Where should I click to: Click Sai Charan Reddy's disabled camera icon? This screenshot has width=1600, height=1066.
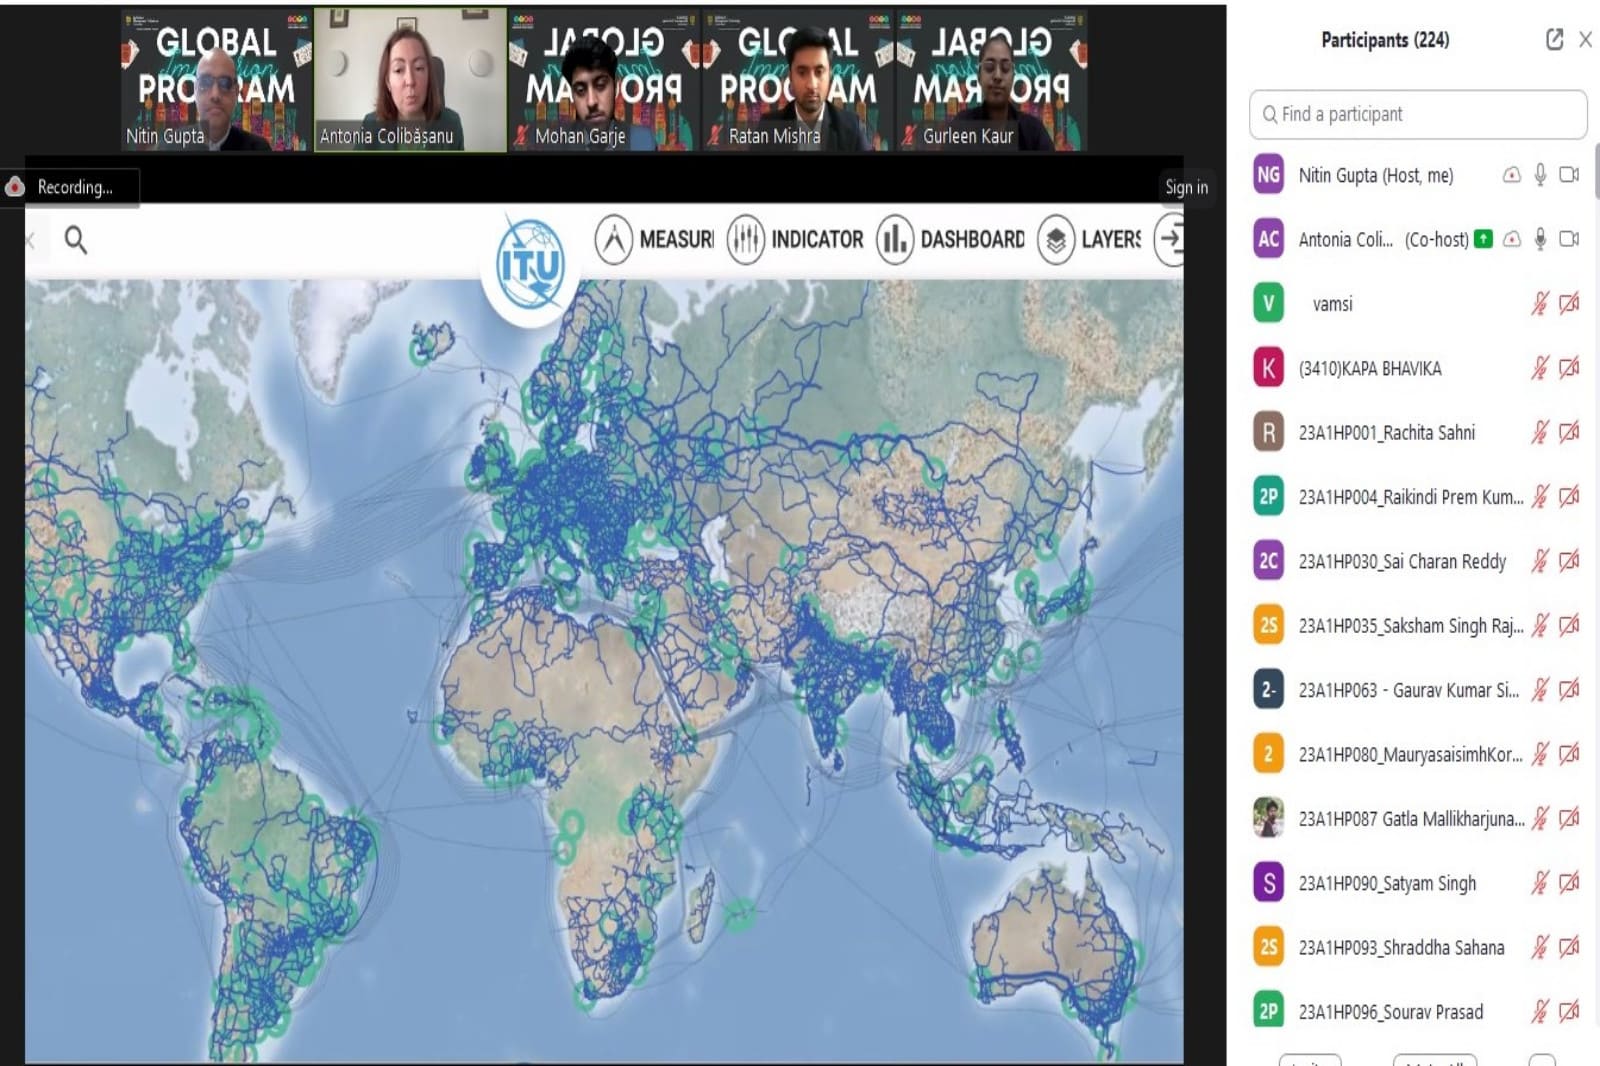(x=1569, y=561)
